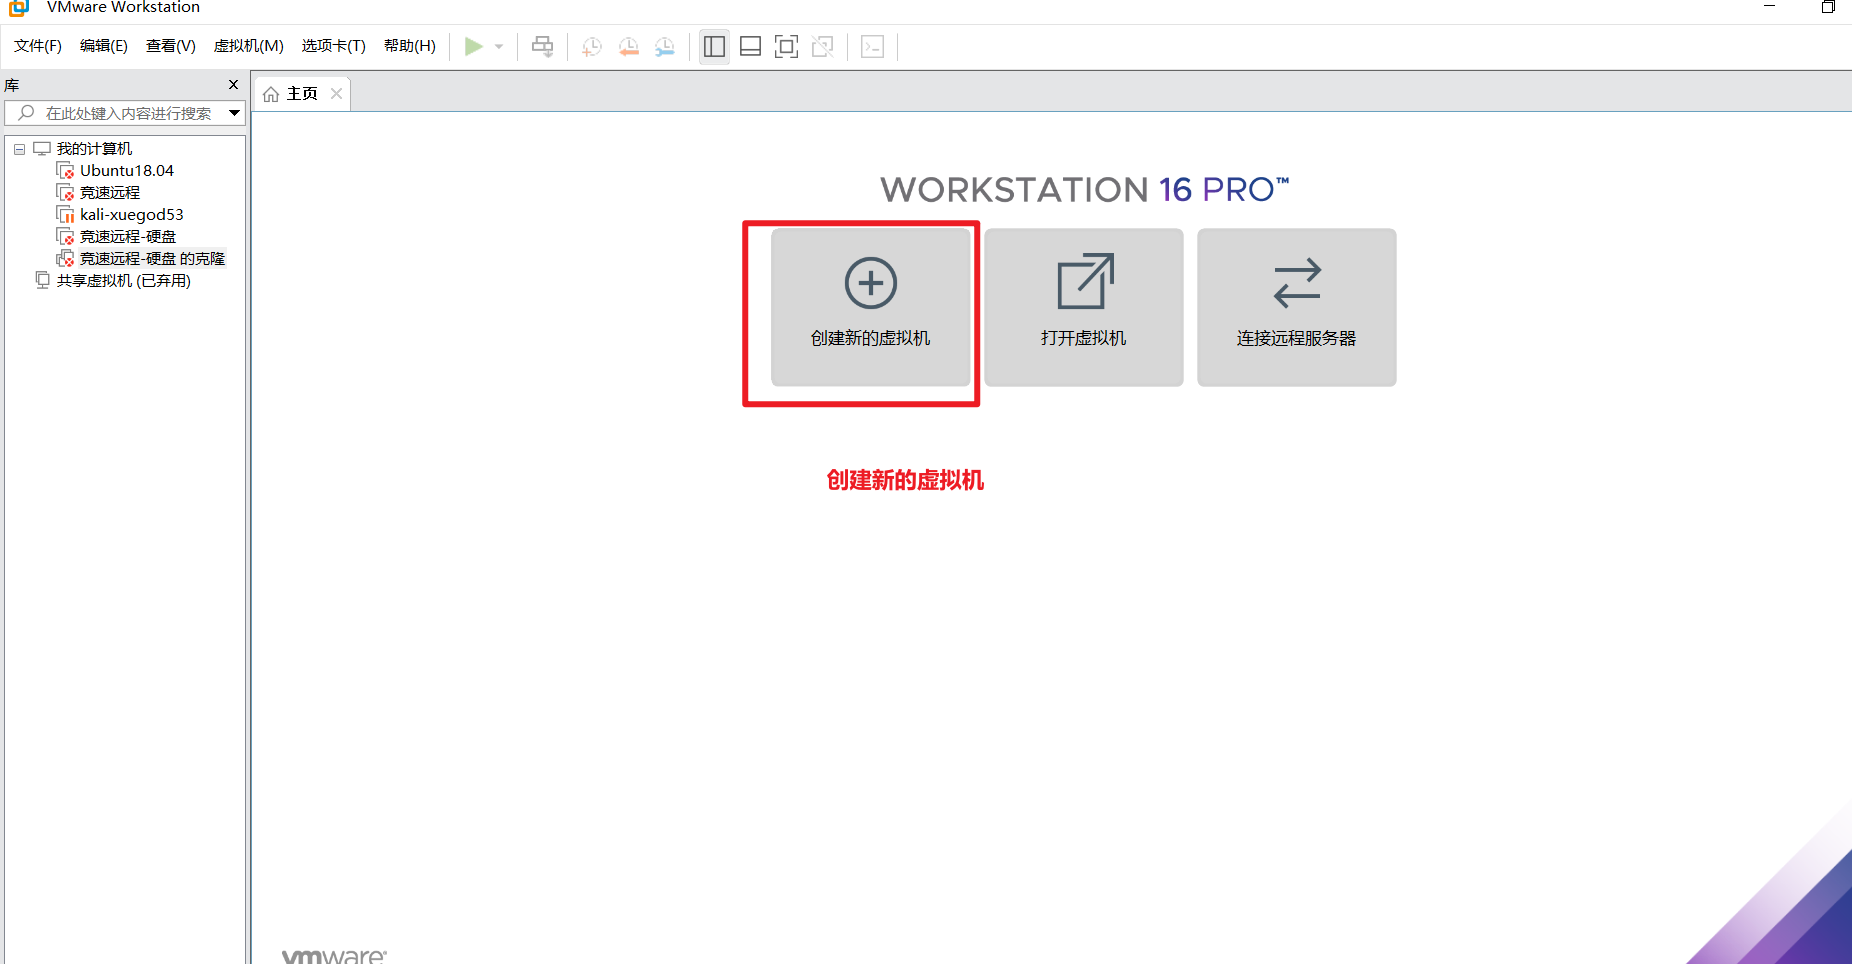Screen dimensions: 1852x964
Task: Open the snapshot manager wrench clock icon
Action: click(664, 46)
